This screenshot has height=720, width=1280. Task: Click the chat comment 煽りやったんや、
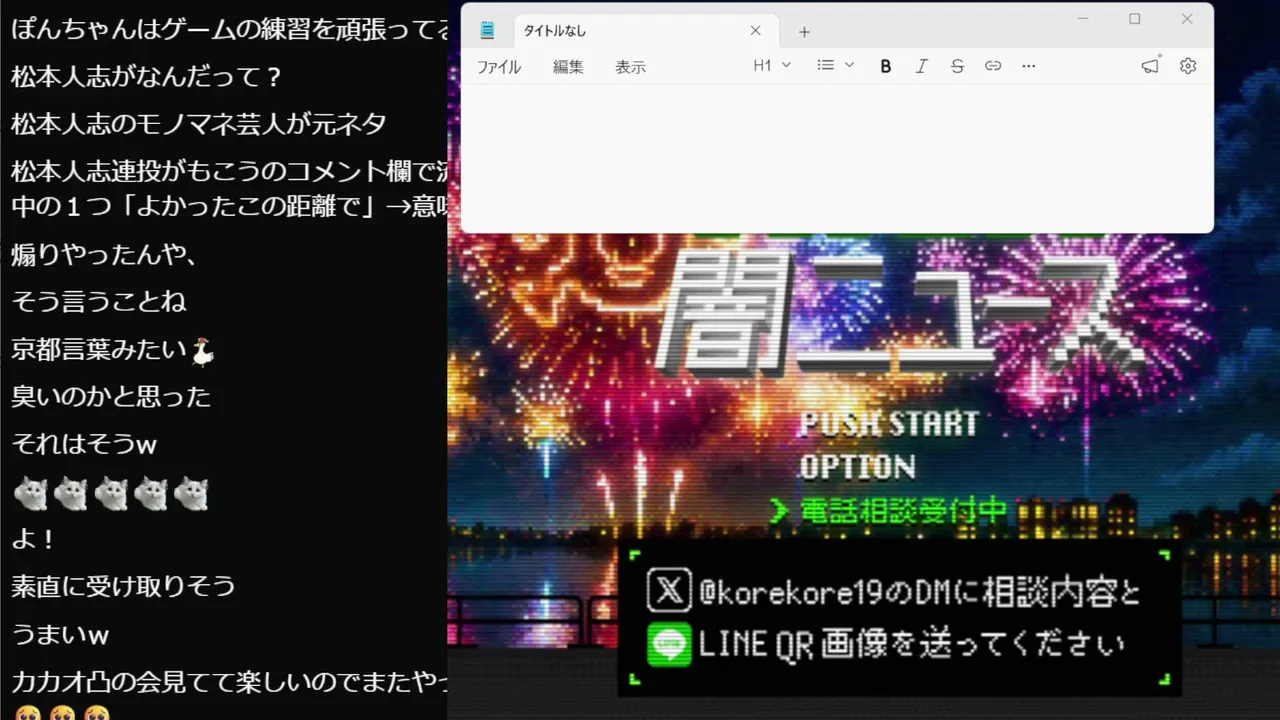[105, 254]
